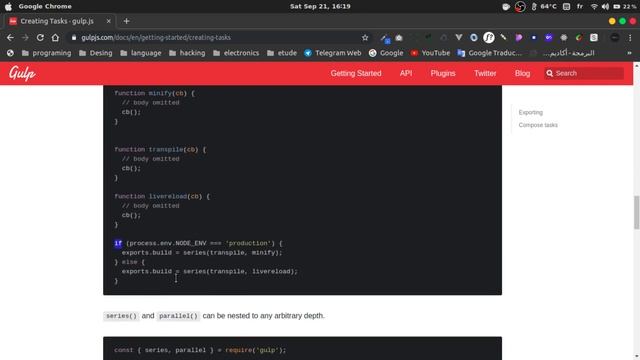Viewport: 640px width, 360px height.
Task: Open the purple arrow-shaped extension icon
Action: point(519,38)
